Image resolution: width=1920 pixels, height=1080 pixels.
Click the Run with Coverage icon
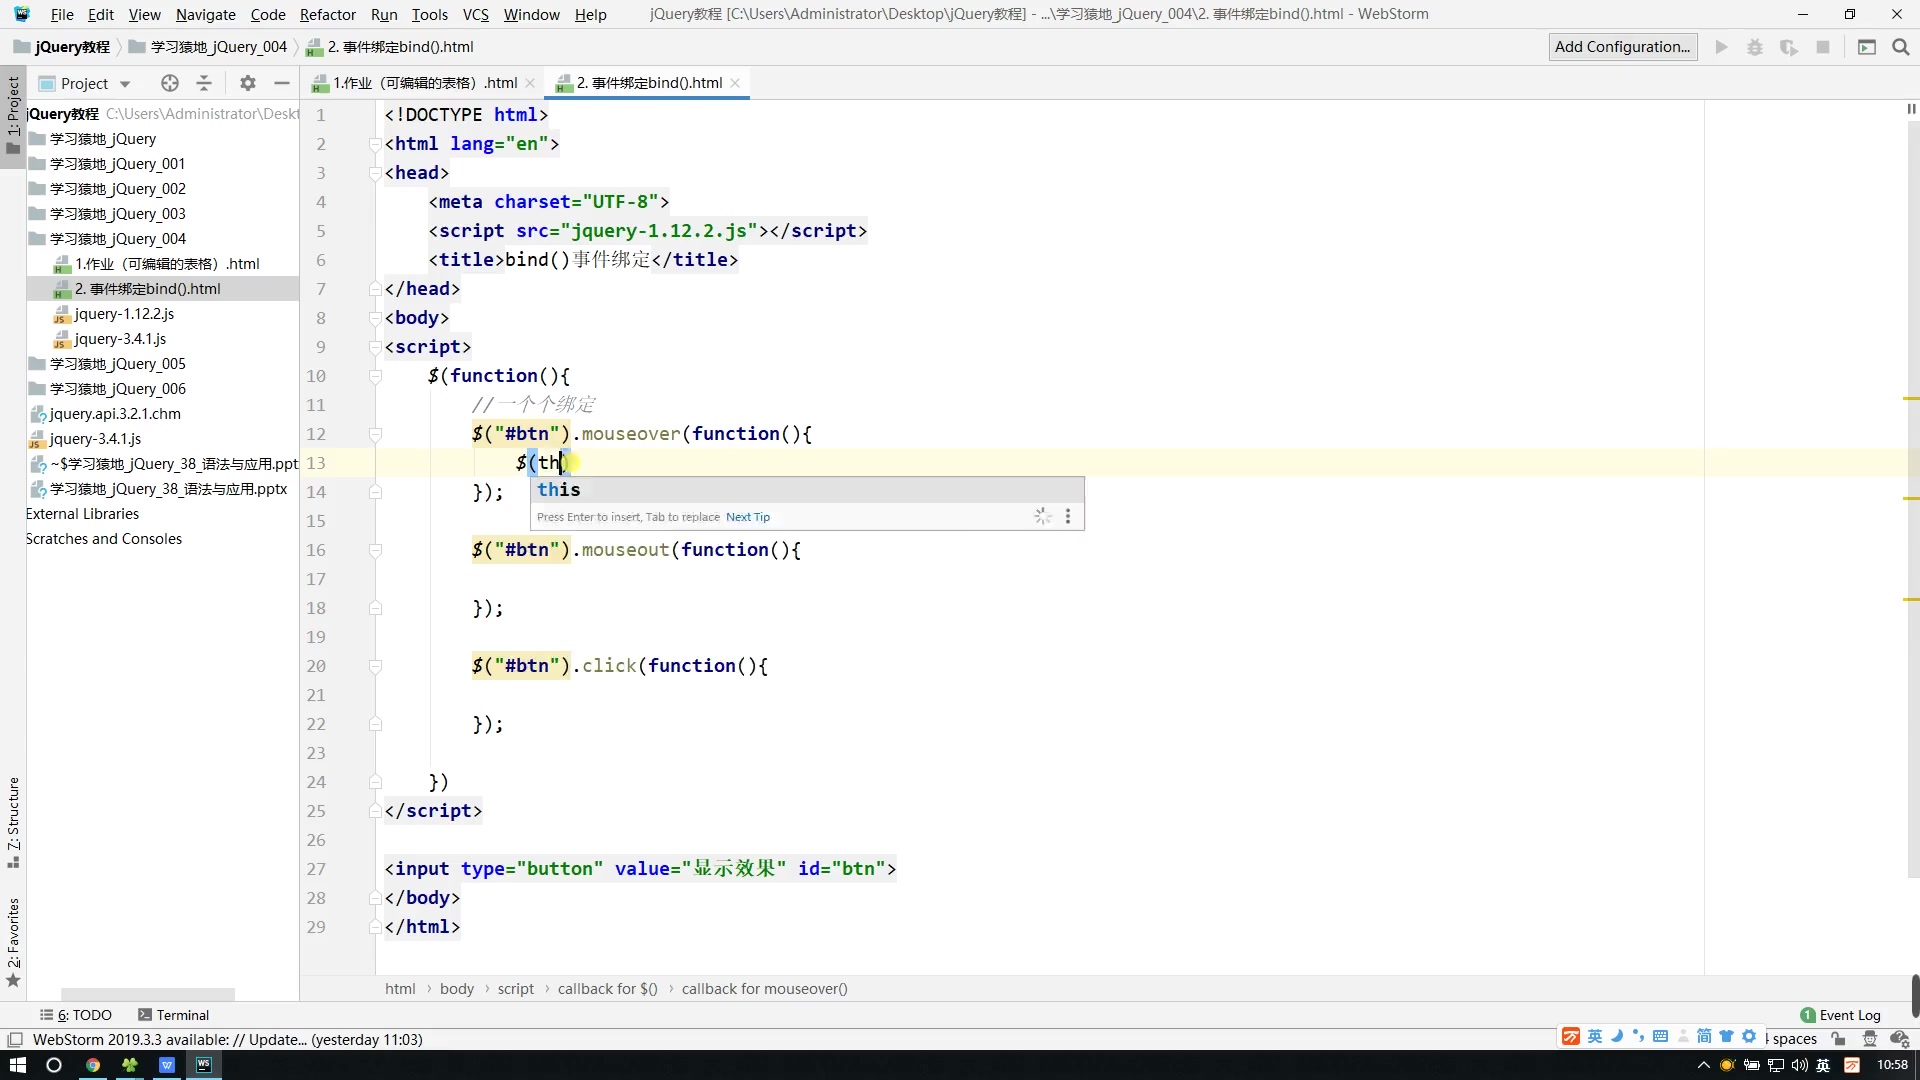point(1789,47)
